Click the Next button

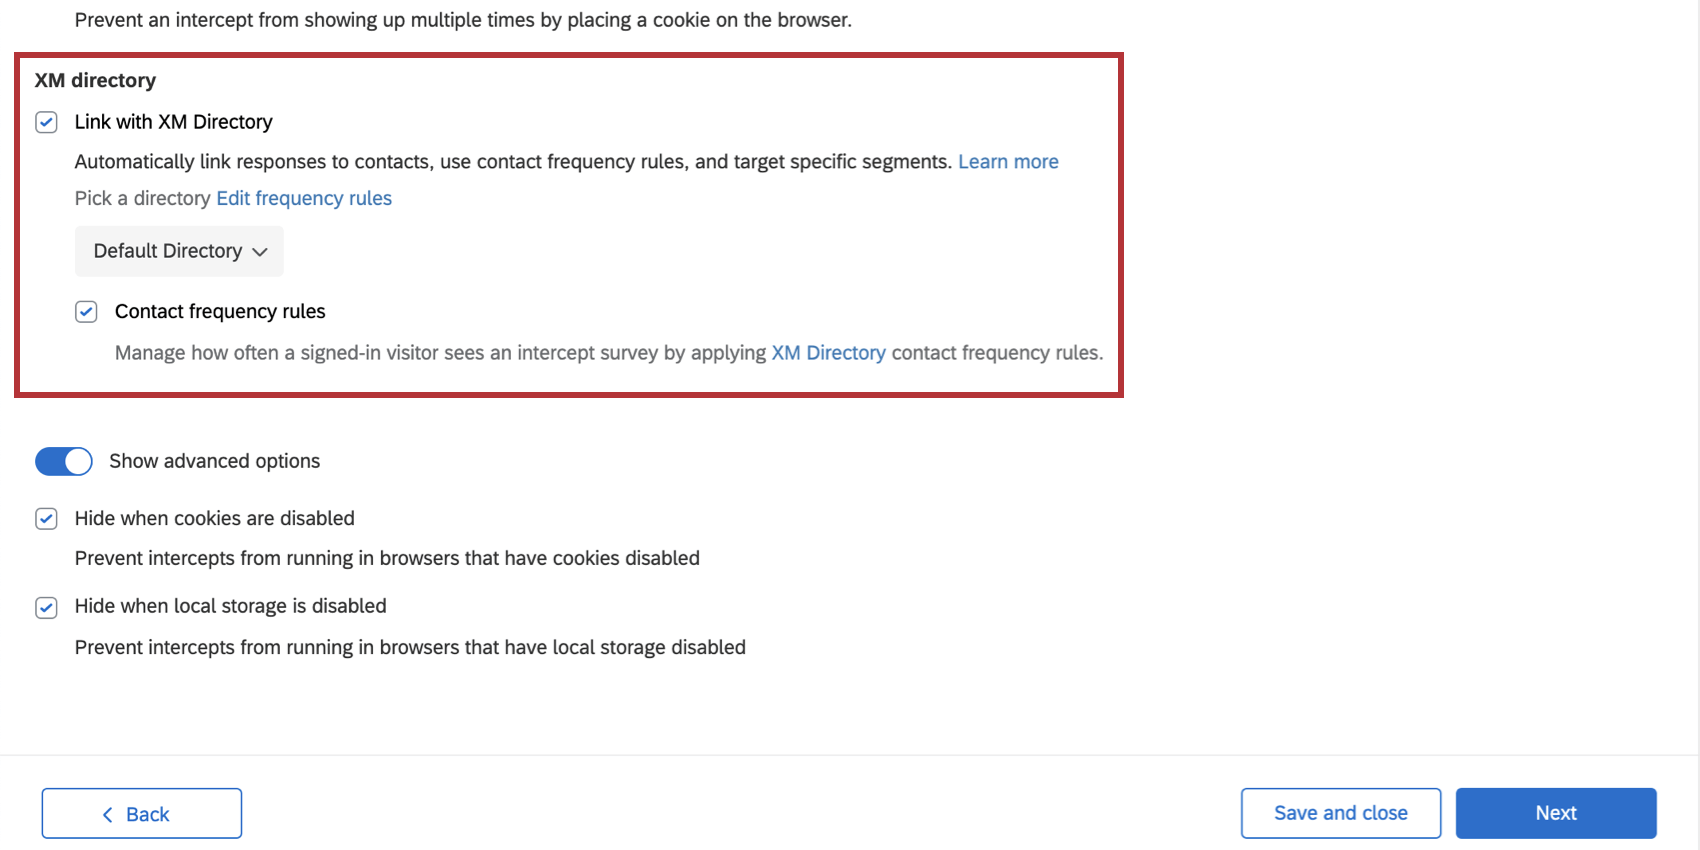(x=1555, y=813)
